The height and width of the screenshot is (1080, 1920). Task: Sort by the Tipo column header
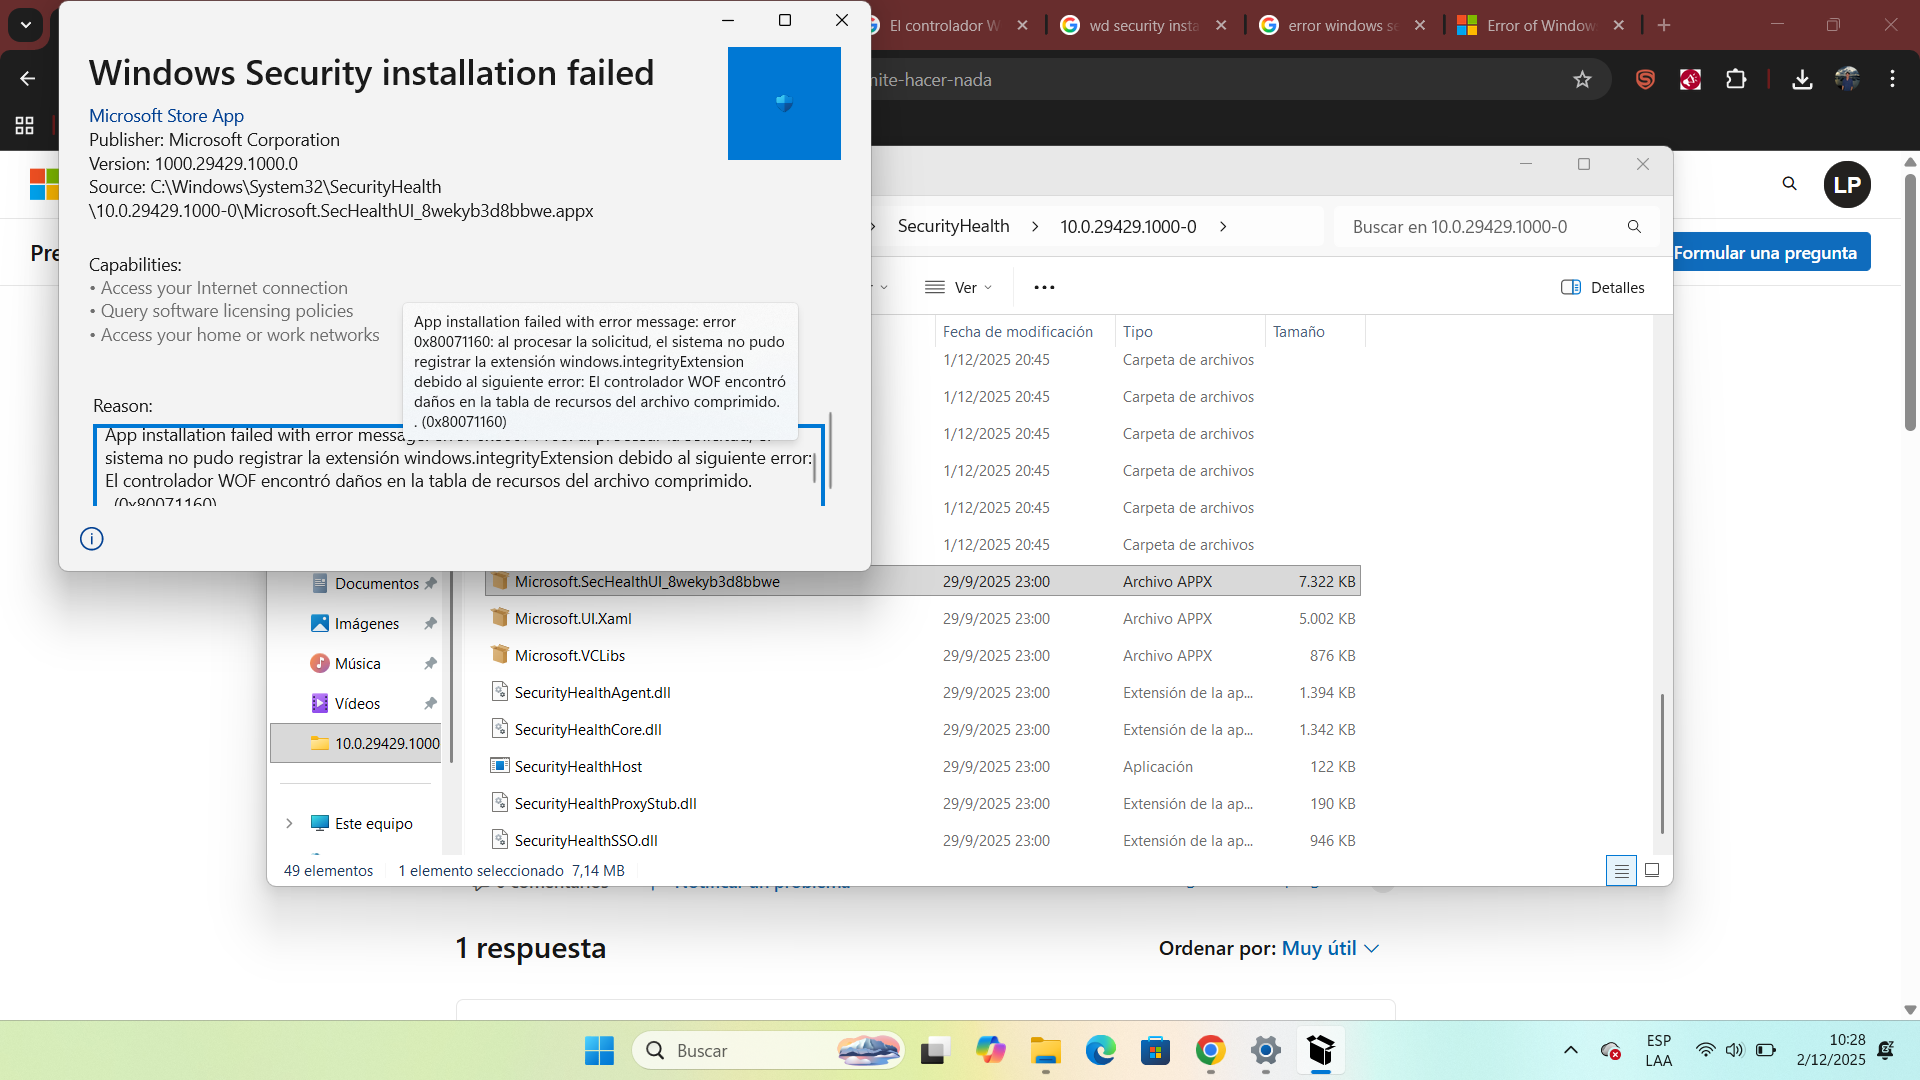coord(1138,332)
